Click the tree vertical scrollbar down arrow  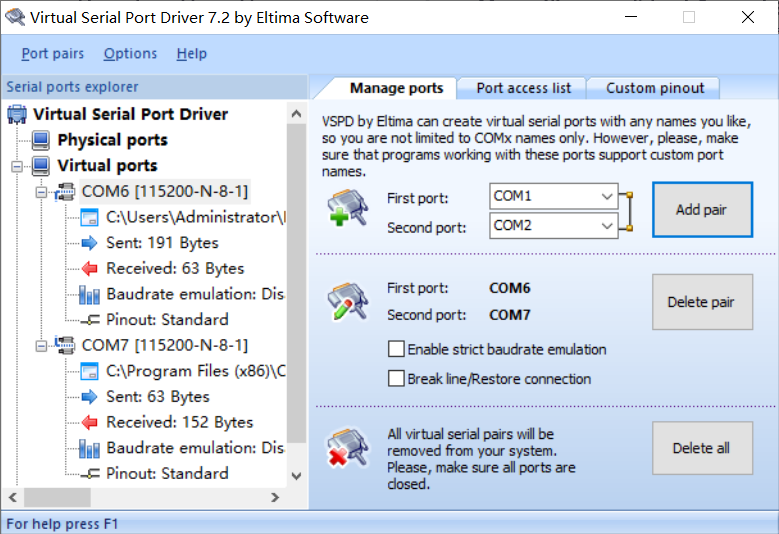coord(297,476)
